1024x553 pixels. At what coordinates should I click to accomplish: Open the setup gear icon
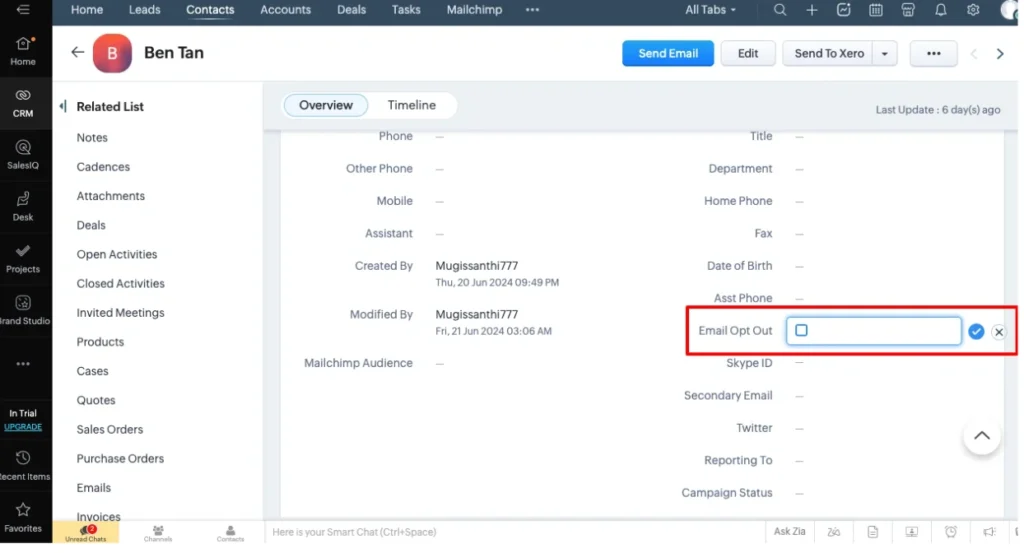click(973, 10)
